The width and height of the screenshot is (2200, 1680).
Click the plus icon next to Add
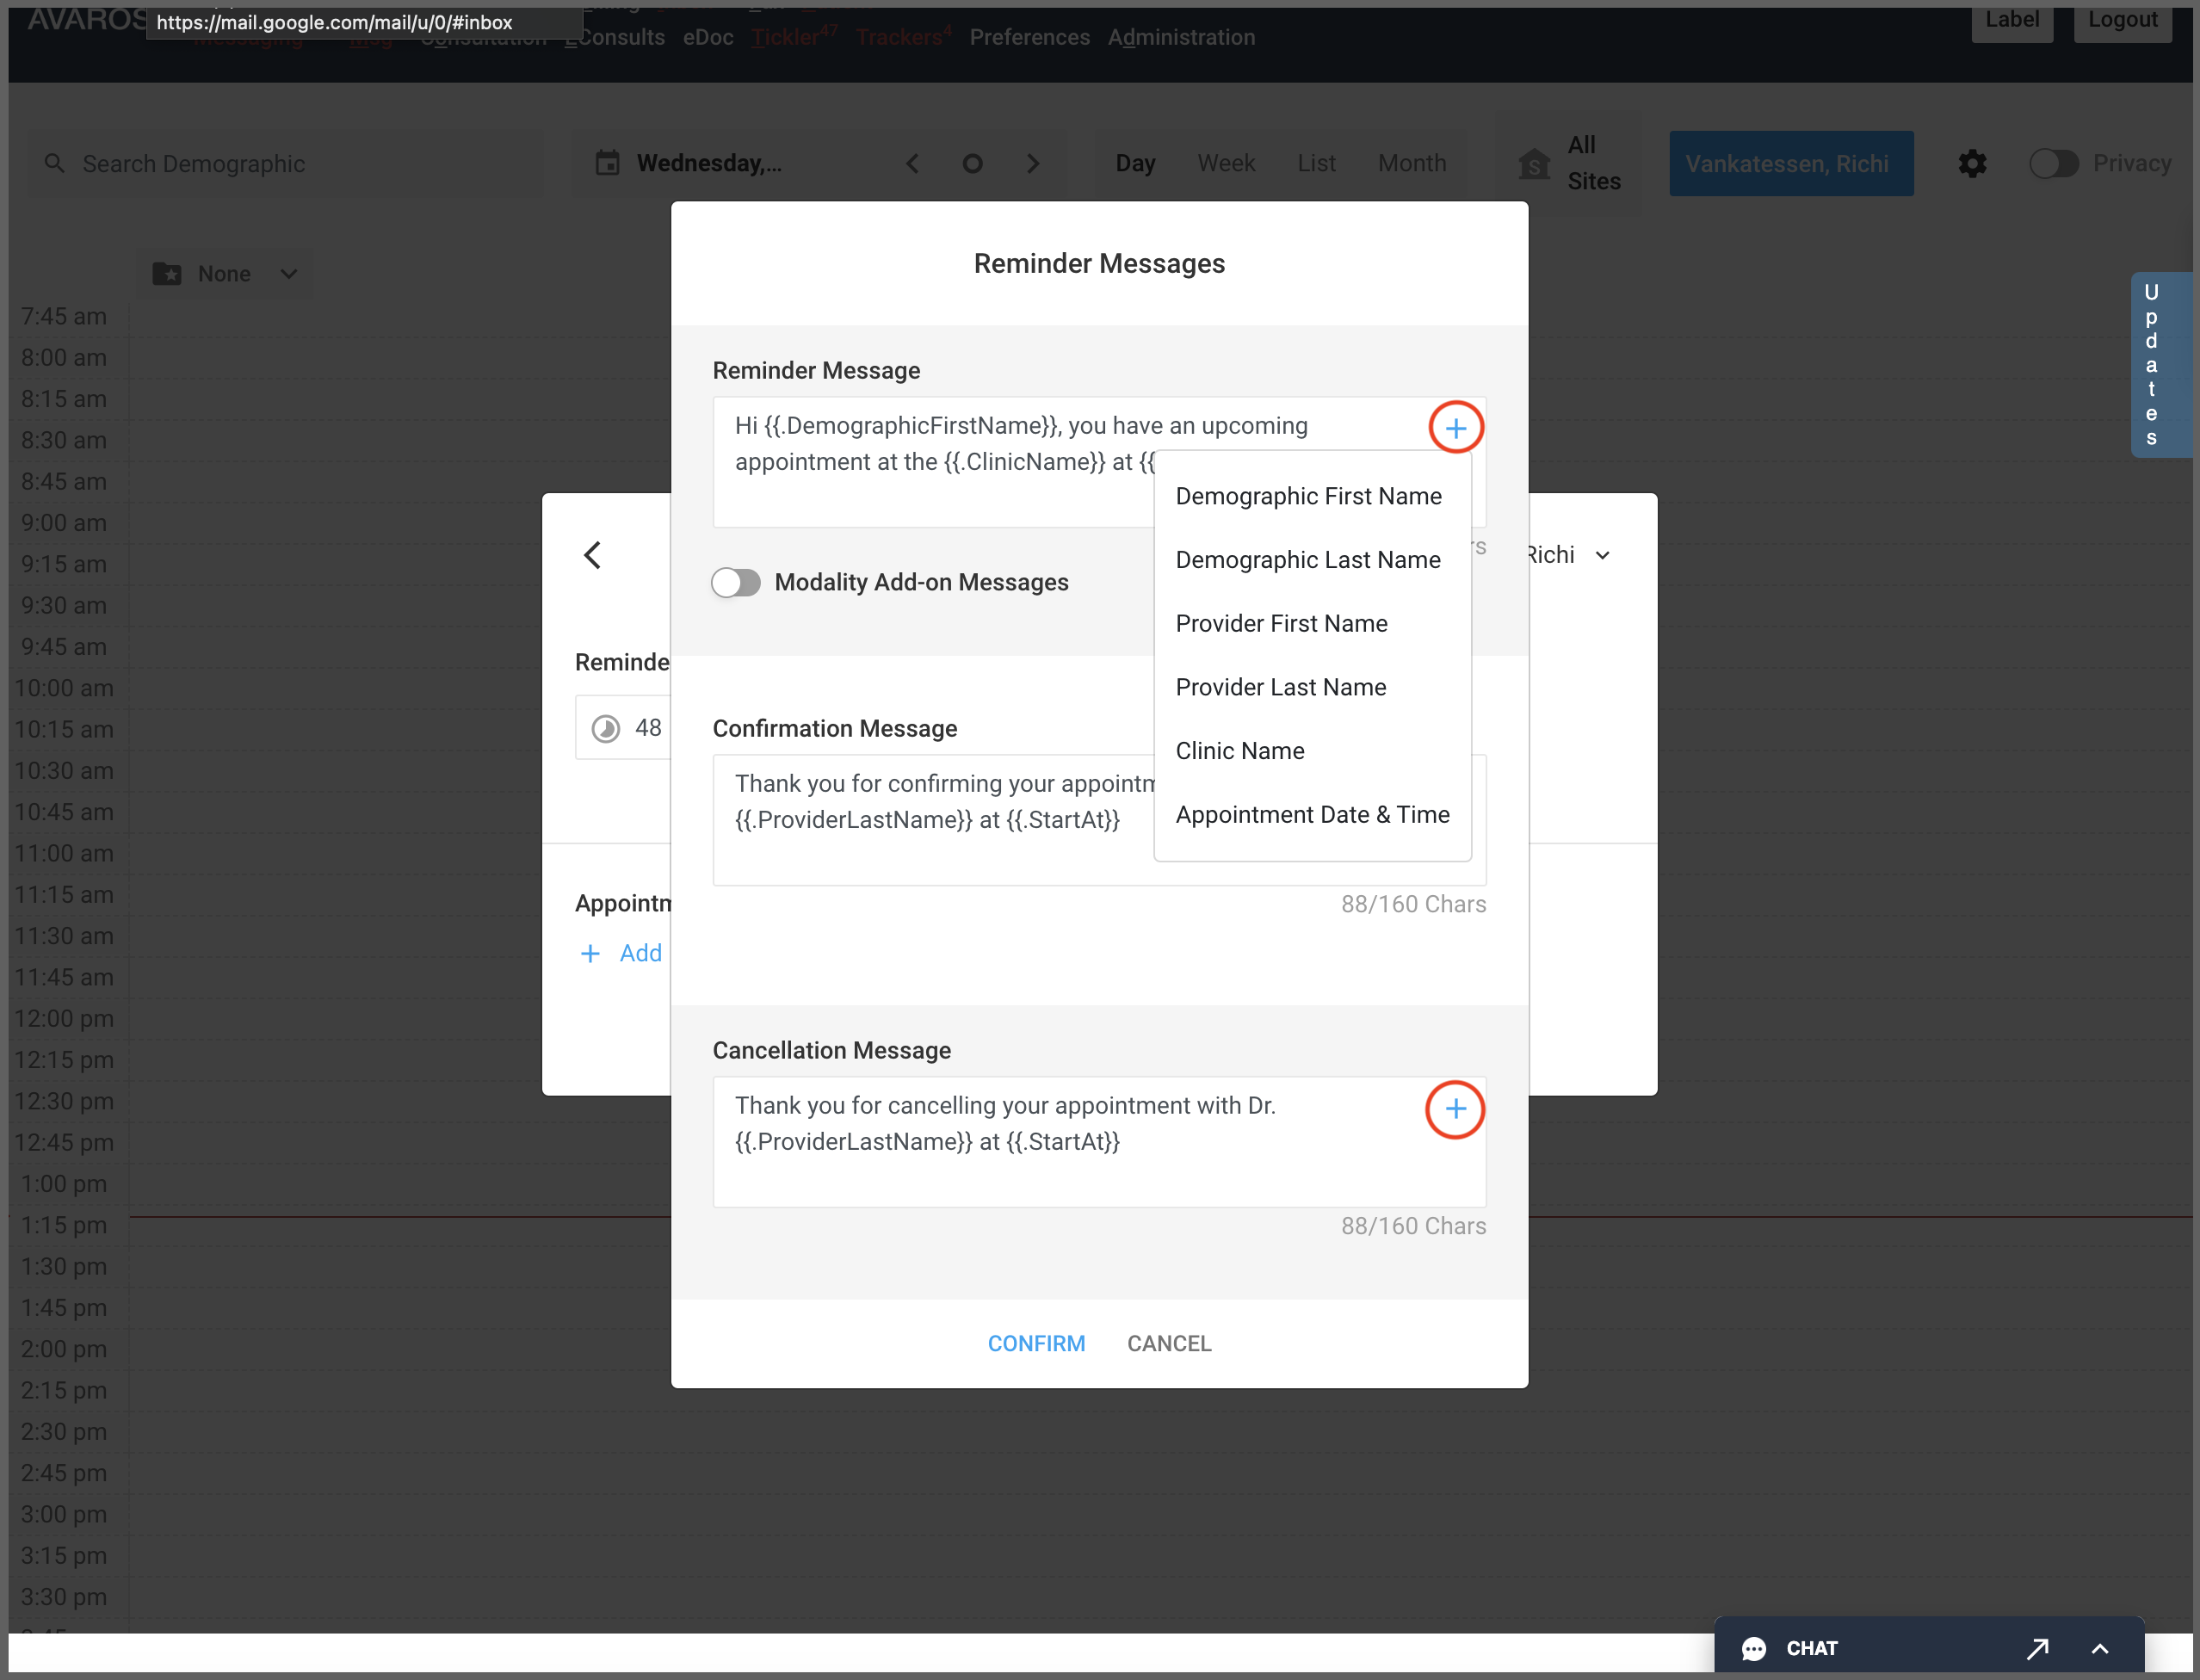pyautogui.click(x=590, y=953)
